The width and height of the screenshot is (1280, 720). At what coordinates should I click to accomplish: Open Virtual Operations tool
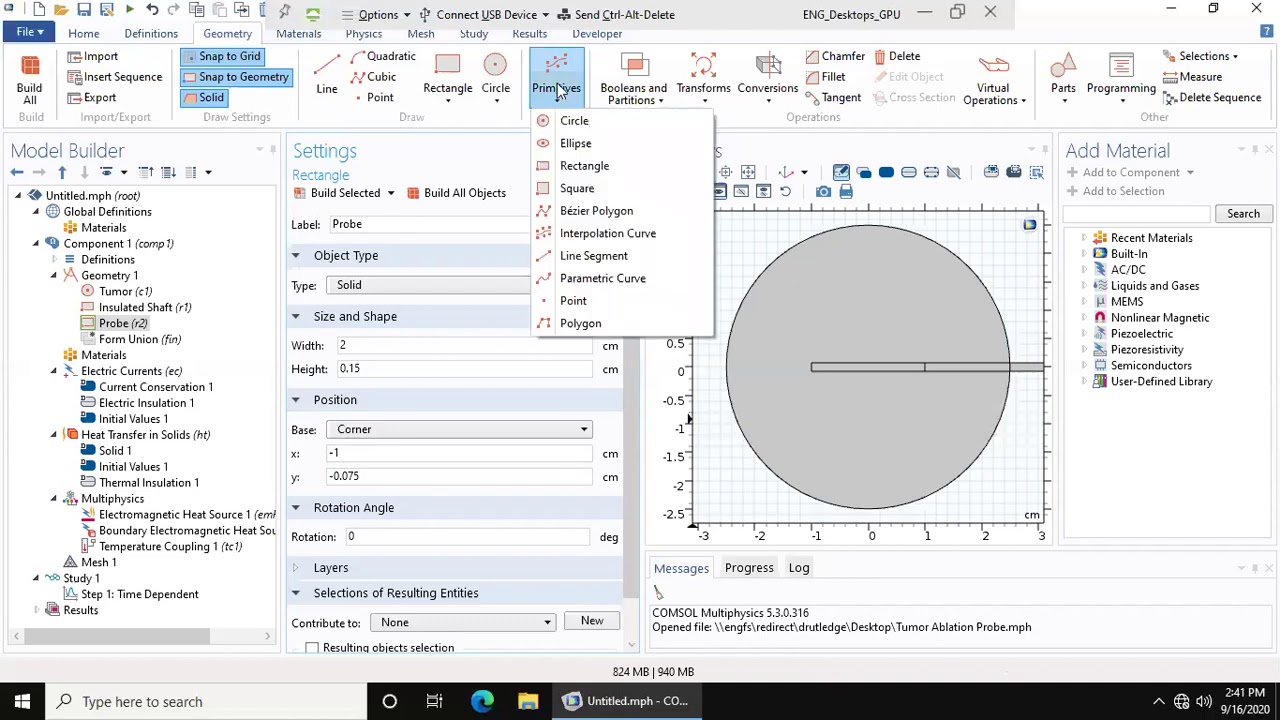point(993,79)
